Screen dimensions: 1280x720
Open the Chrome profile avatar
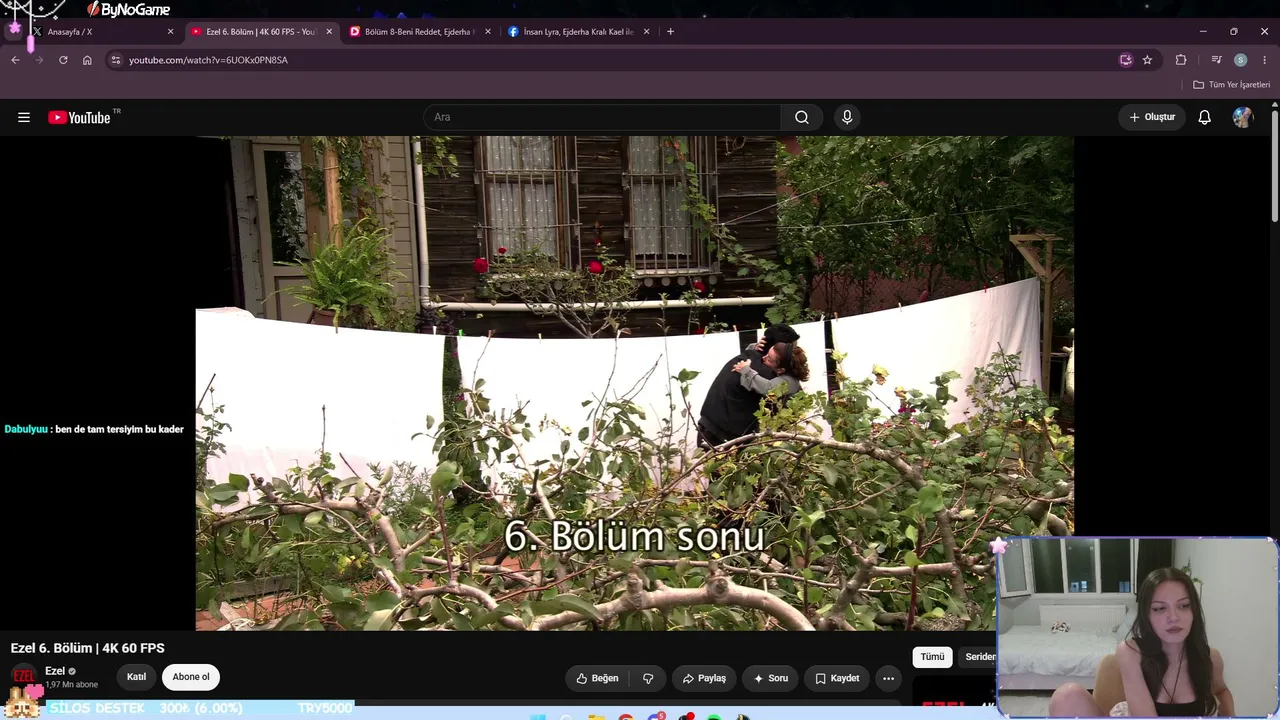coord(1241,60)
